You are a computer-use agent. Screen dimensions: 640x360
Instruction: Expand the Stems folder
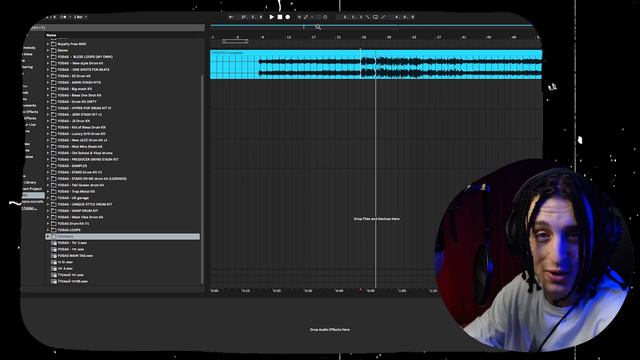48,51
